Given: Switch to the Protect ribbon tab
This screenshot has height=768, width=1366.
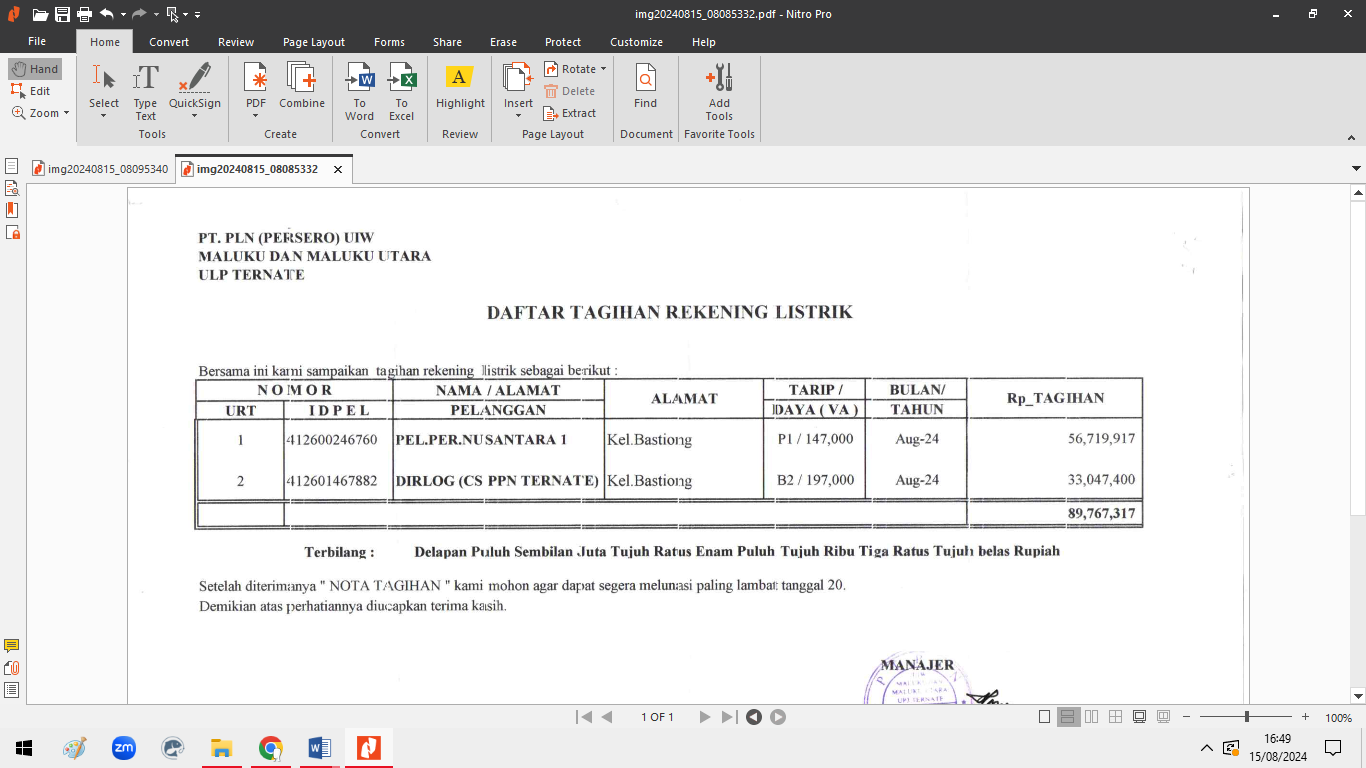Looking at the screenshot, I should coord(563,42).
